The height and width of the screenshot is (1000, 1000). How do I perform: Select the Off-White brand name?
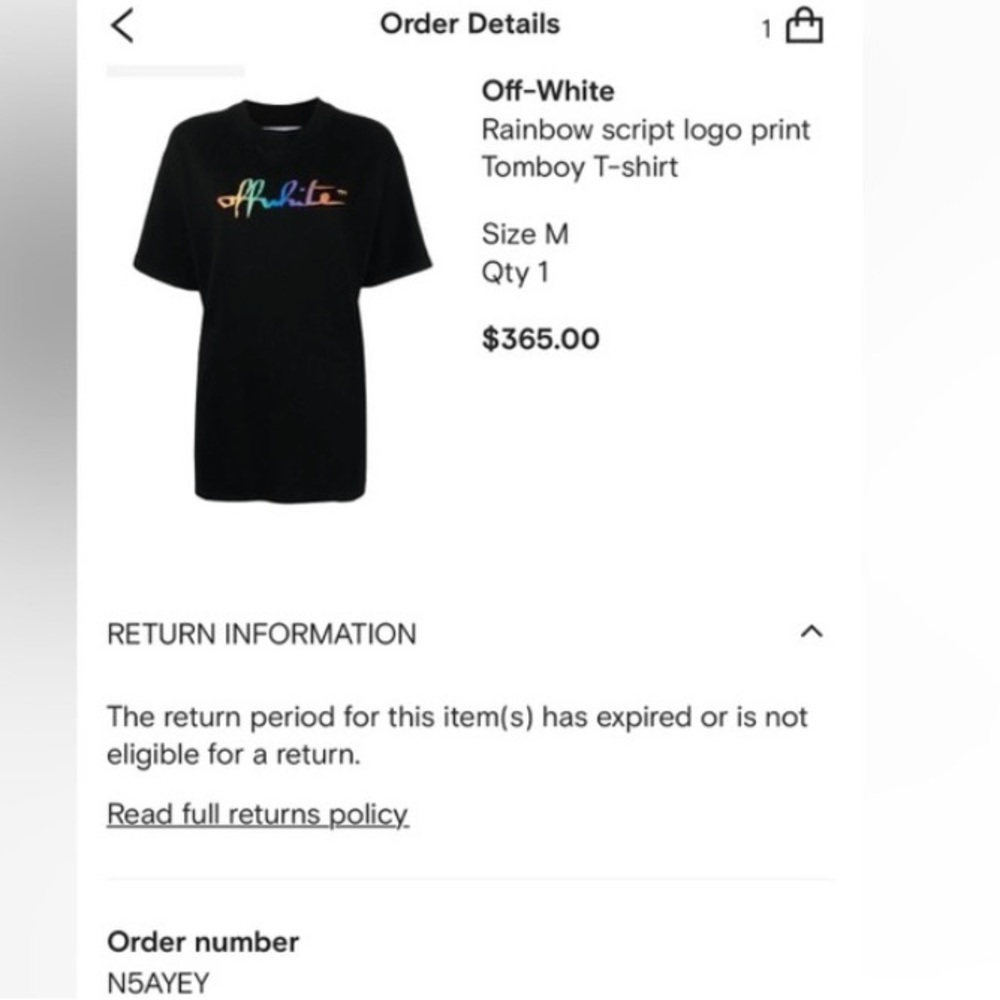point(548,91)
